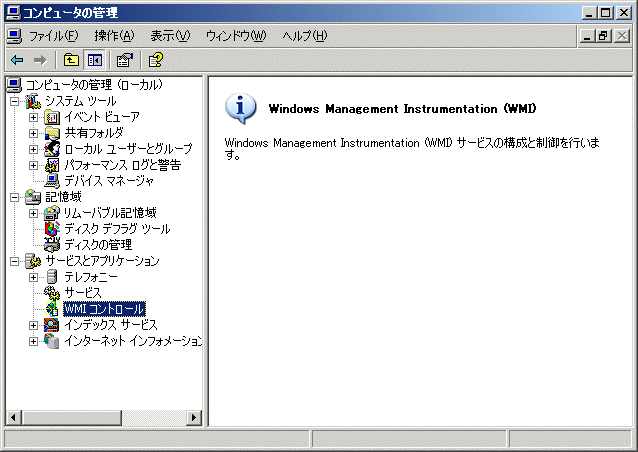Select イベント ビューア in the tree

[x=102, y=118]
